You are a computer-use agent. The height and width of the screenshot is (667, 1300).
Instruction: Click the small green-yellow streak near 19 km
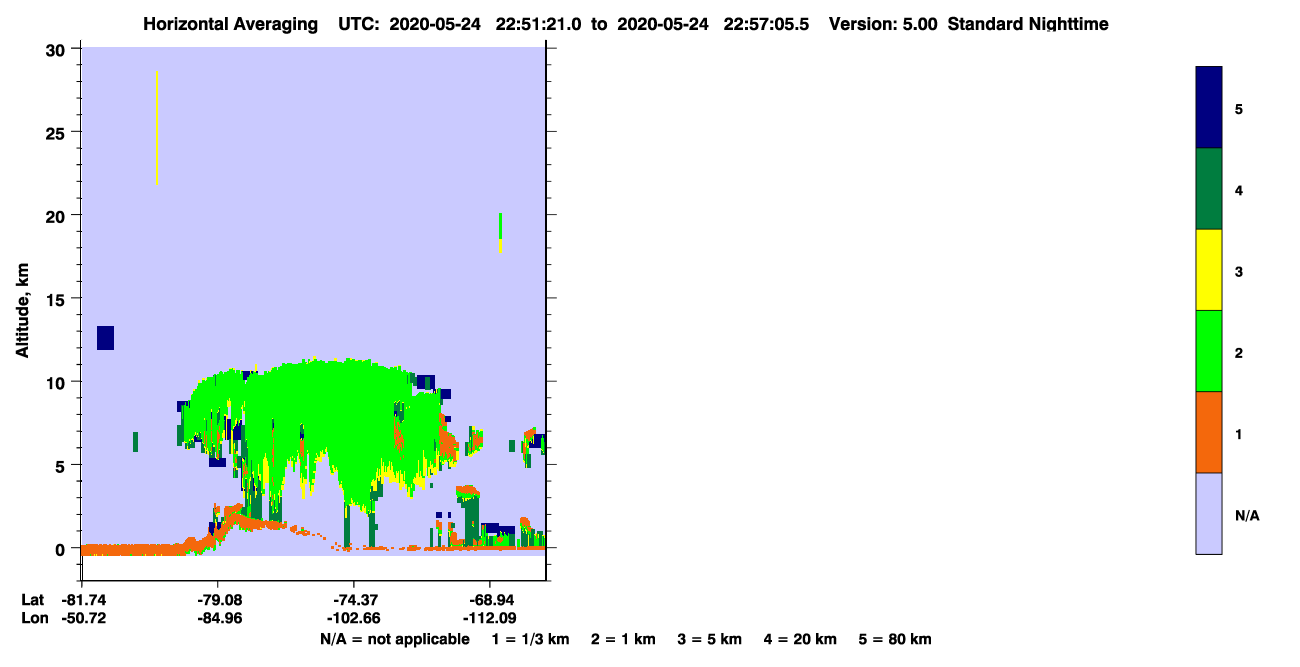(500, 233)
